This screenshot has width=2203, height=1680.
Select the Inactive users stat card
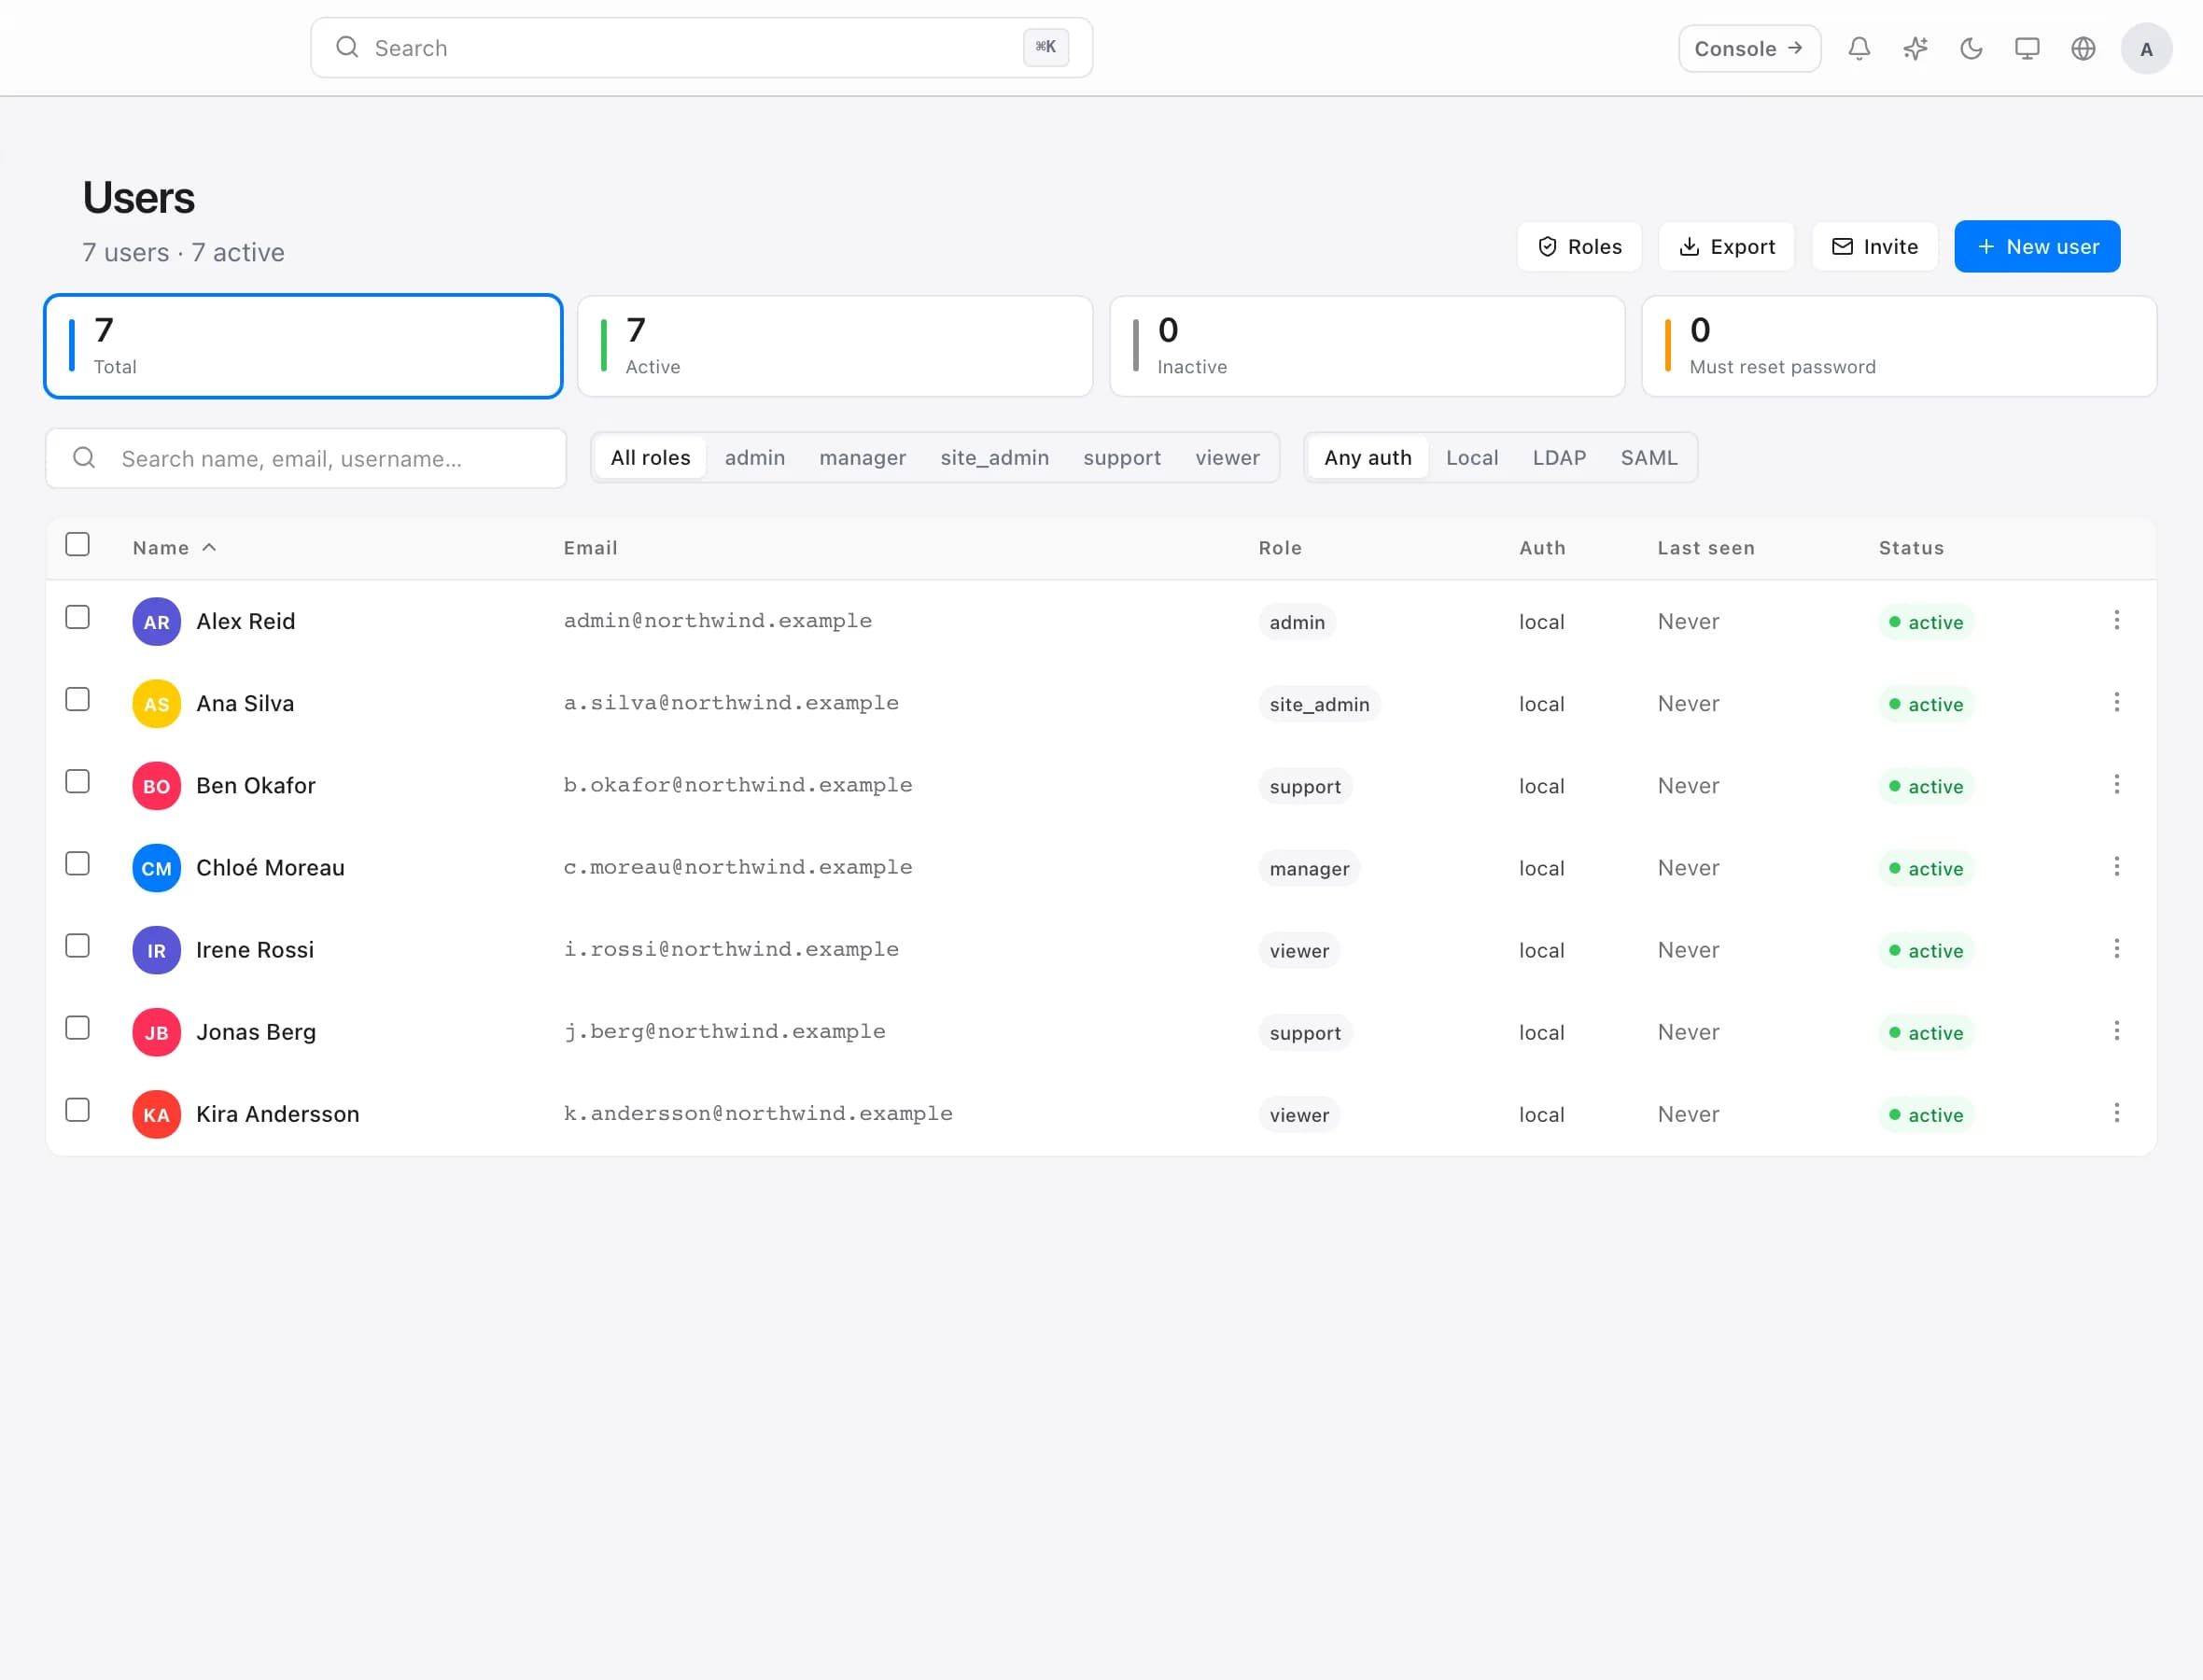coord(1367,346)
